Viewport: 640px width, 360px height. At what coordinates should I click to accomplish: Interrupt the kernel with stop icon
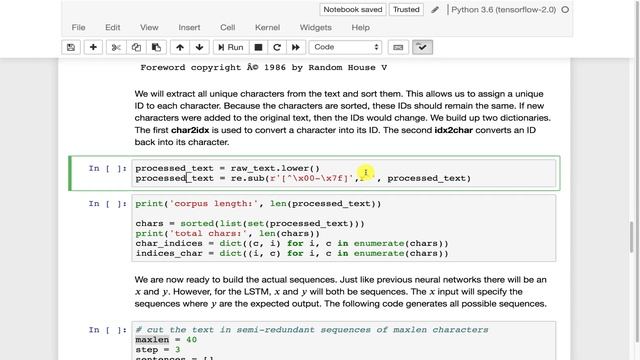coord(258,47)
